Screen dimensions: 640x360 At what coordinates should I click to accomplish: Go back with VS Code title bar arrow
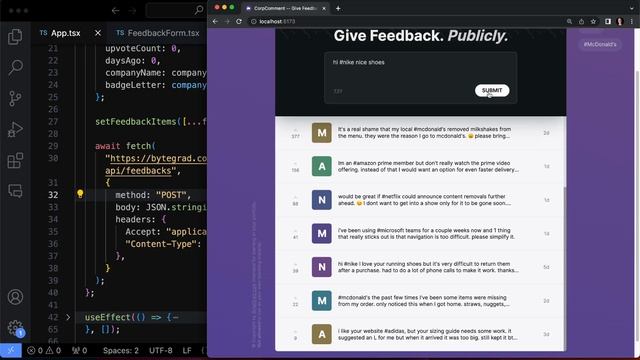(x=116, y=10)
